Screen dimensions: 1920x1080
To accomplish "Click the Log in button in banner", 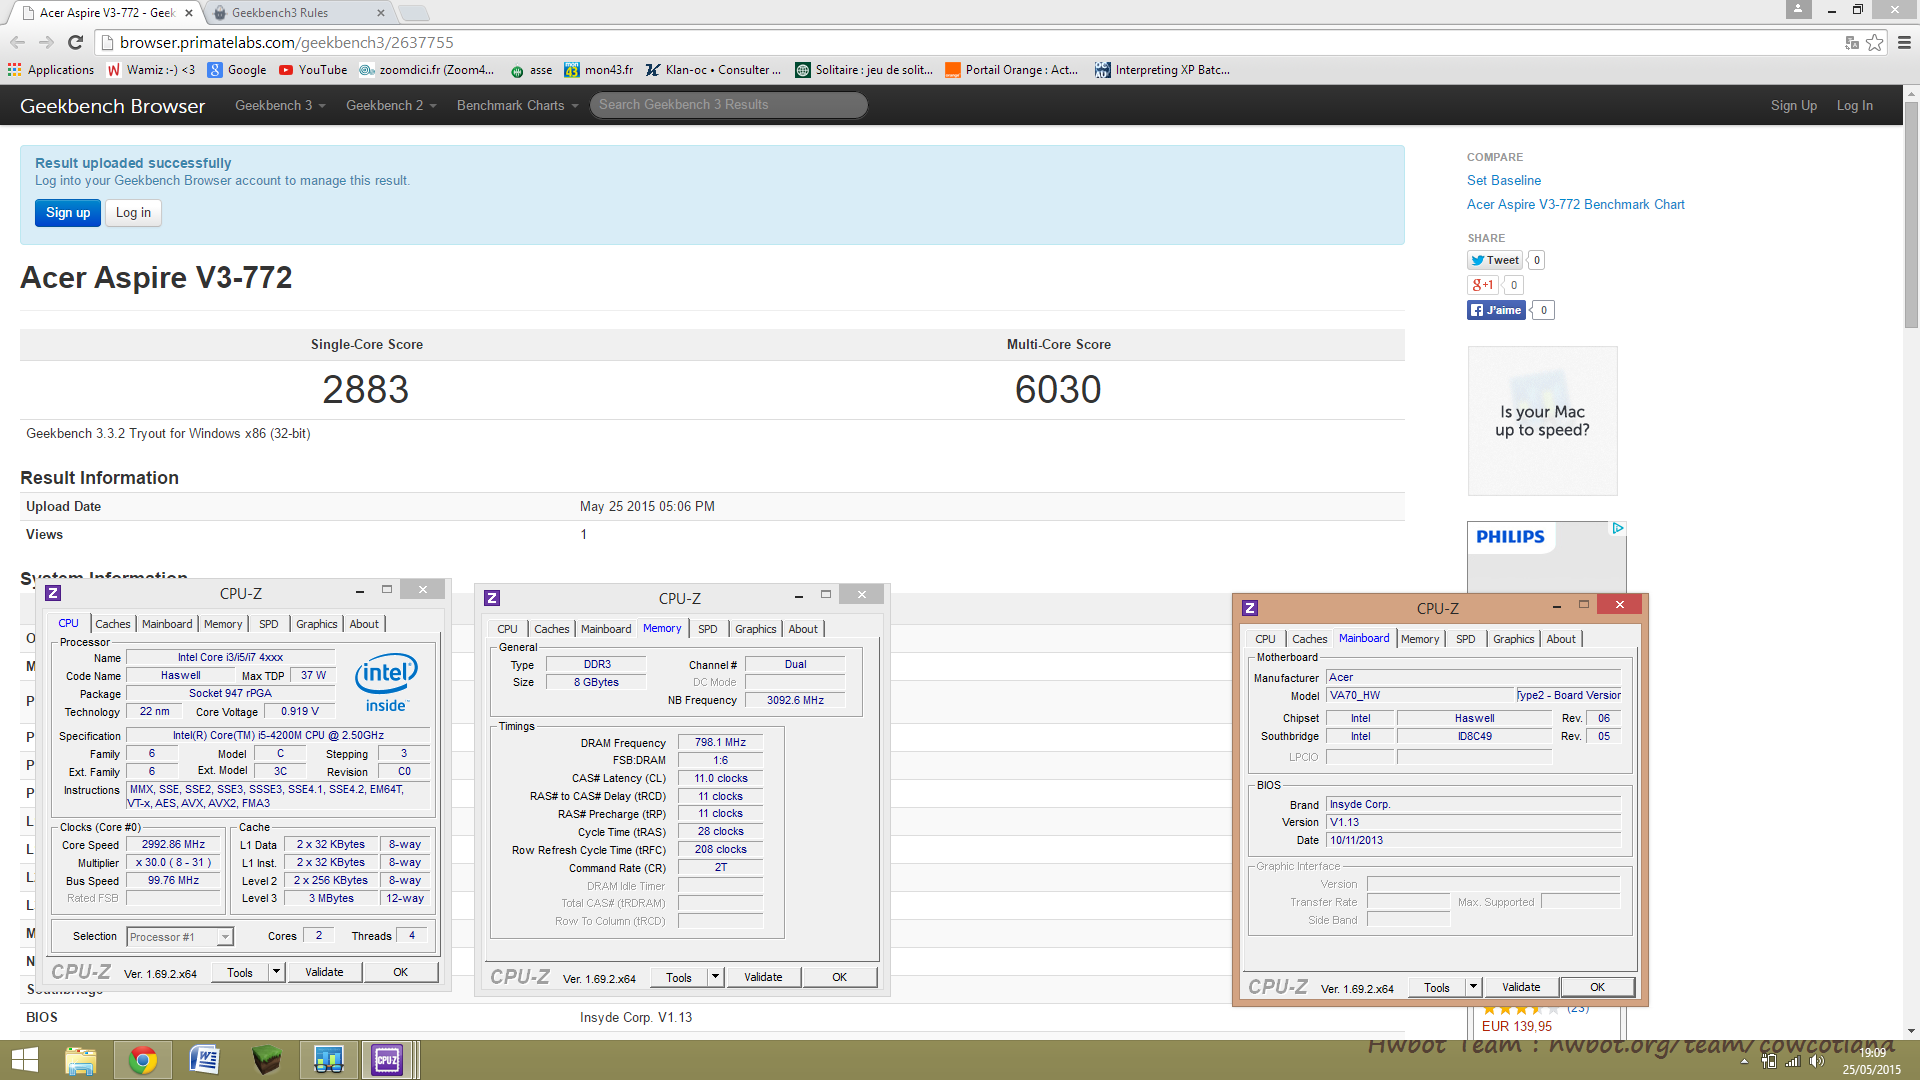I will pyautogui.click(x=133, y=213).
